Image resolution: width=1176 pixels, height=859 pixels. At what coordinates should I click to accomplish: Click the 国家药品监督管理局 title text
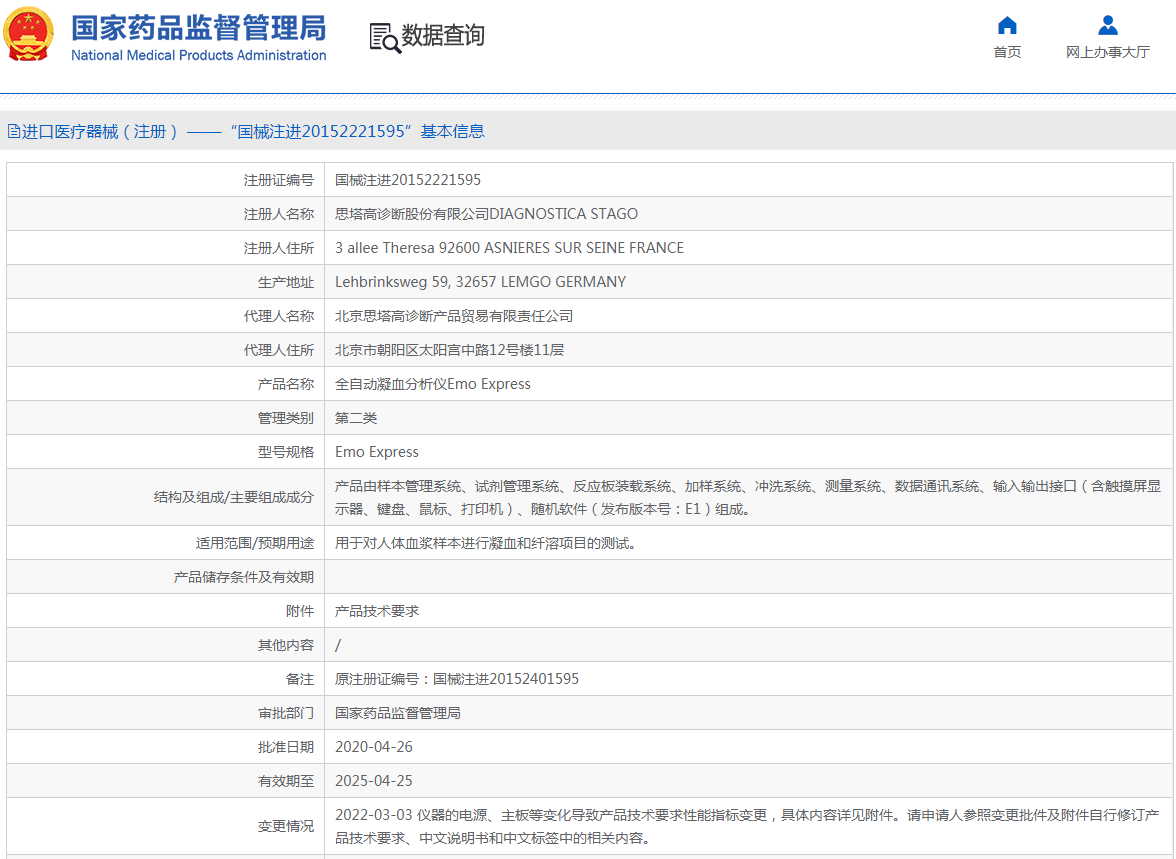coord(198,27)
